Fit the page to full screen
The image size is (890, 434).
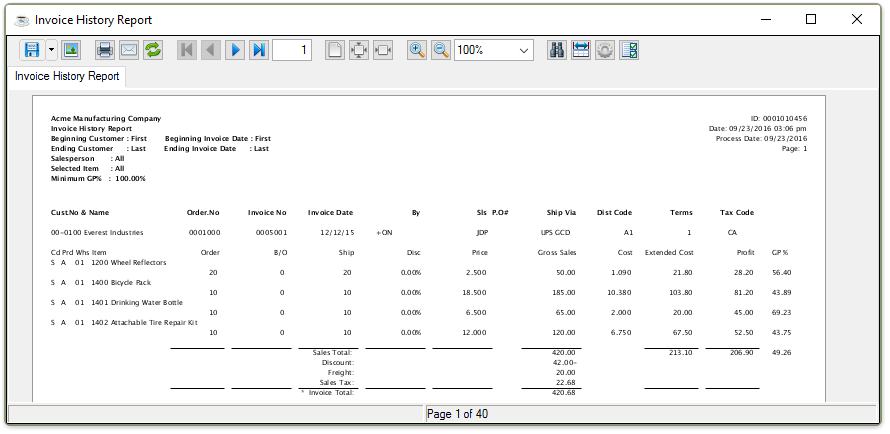[x=359, y=50]
